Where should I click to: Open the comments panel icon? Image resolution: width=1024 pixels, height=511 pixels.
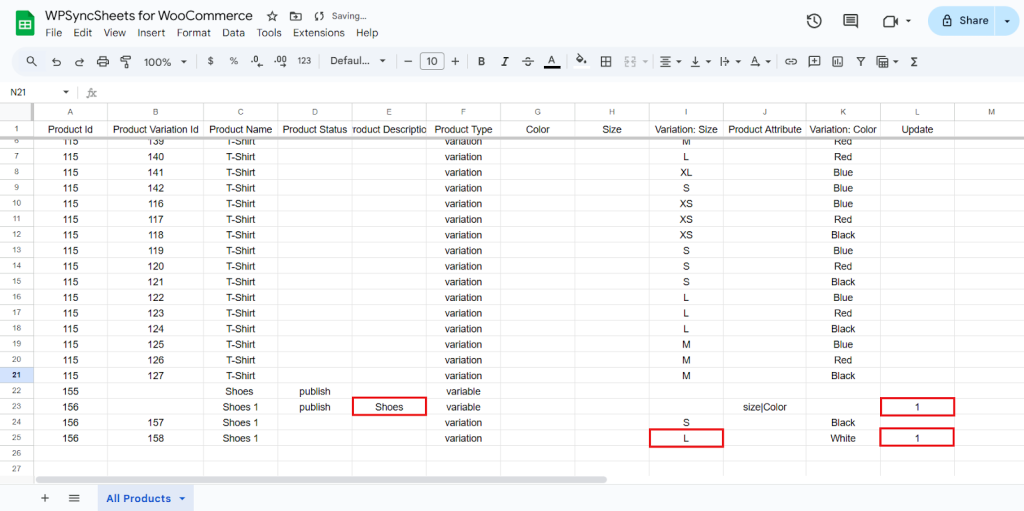850,21
